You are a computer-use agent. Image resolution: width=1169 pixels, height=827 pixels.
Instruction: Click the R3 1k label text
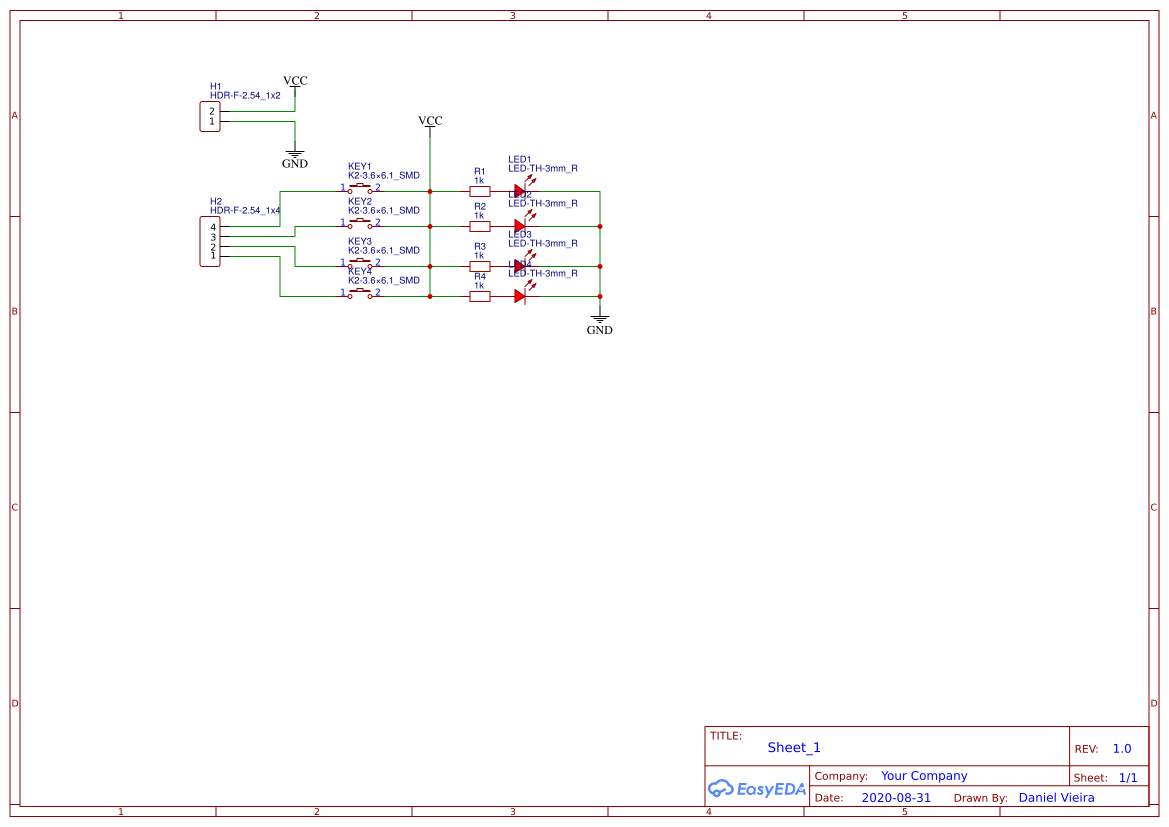coord(480,250)
